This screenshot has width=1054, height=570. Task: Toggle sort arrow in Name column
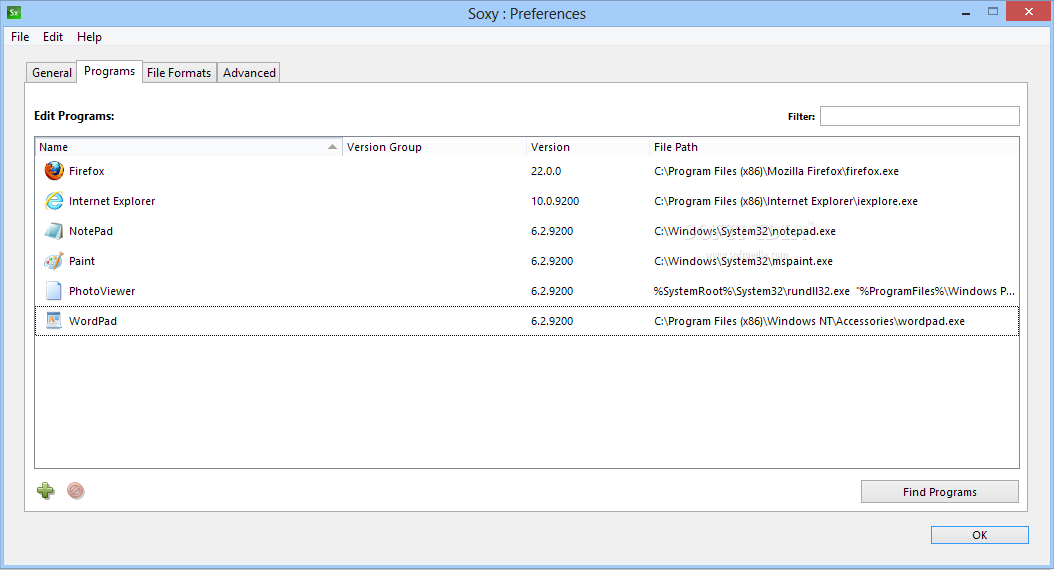coord(332,147)
